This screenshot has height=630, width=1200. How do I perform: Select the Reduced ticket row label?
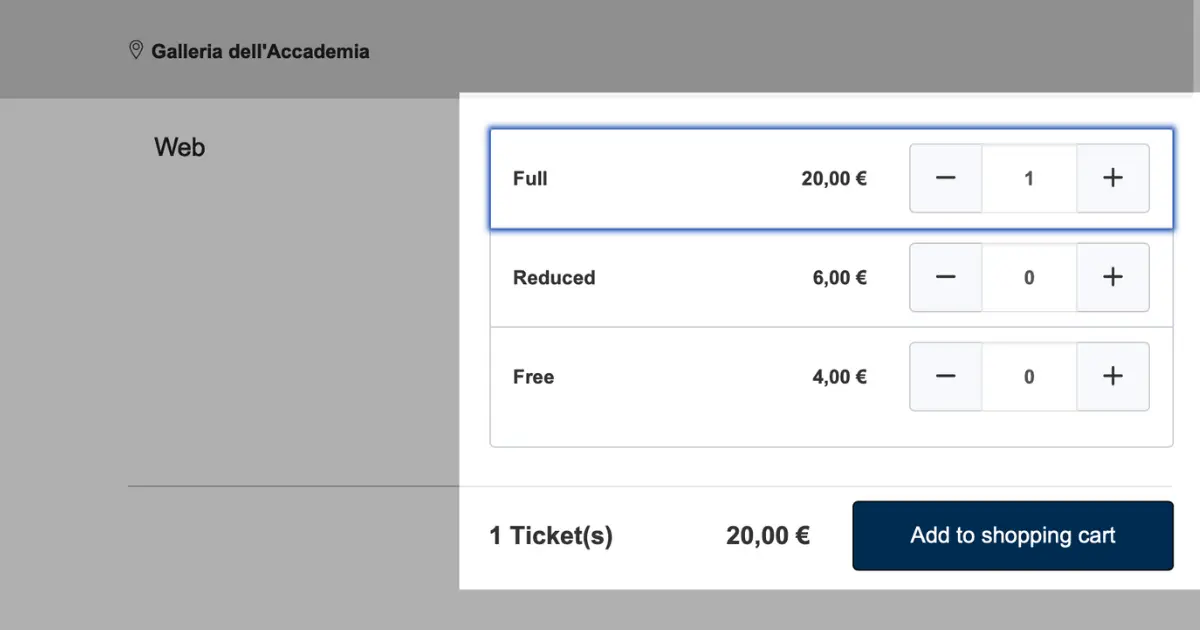coord(554,278)
